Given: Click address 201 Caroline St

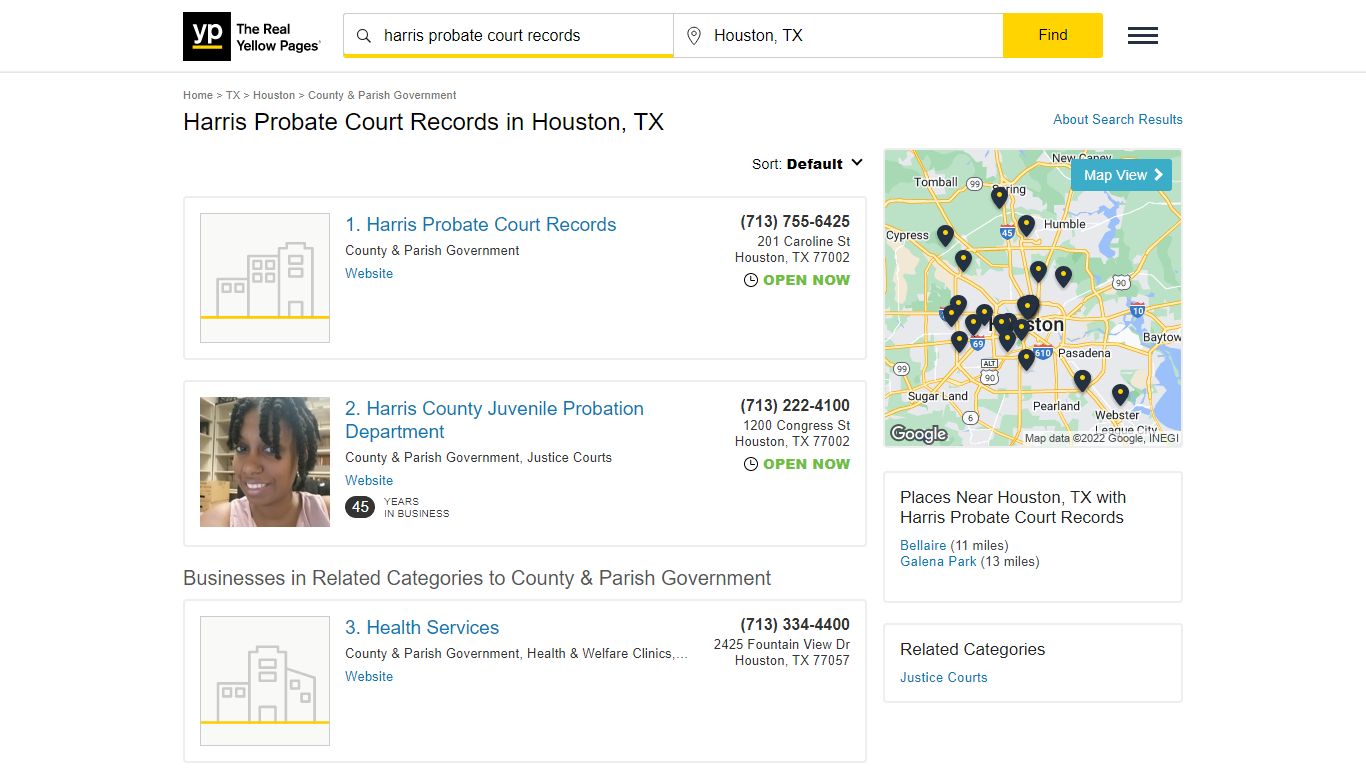Looking at the screenshot, I should (803, 241).
